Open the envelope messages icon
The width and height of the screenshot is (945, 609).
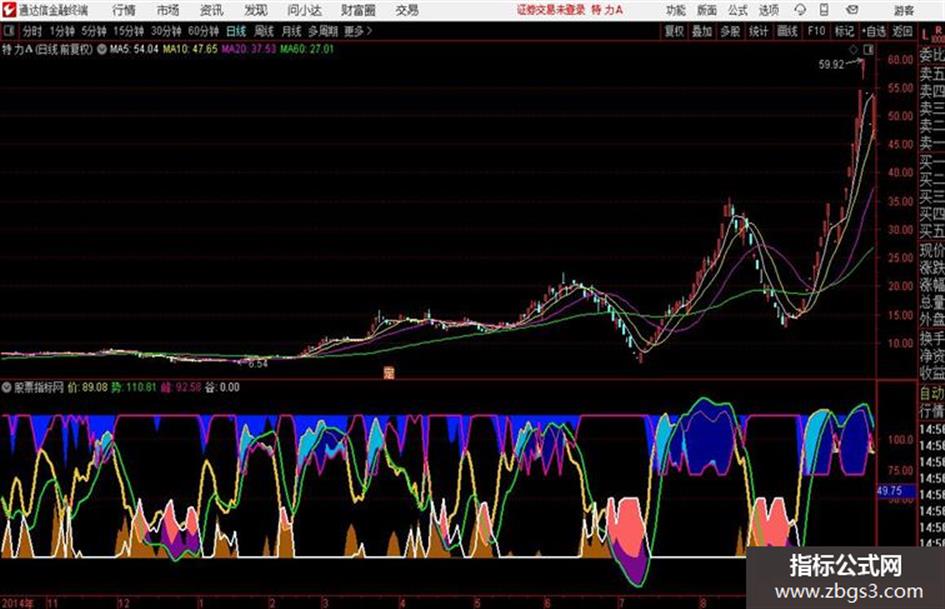pos(852,10)
